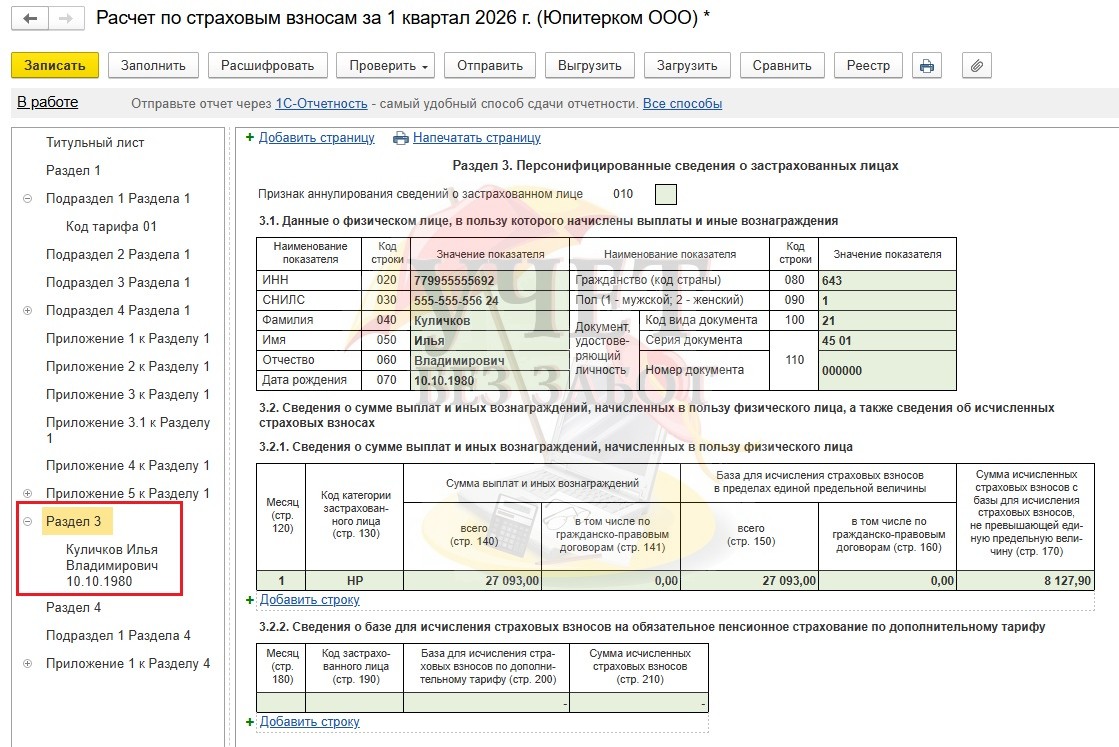
Task: Click Добавить строку under section 3.2.1
Action: (x=309, y=600)
